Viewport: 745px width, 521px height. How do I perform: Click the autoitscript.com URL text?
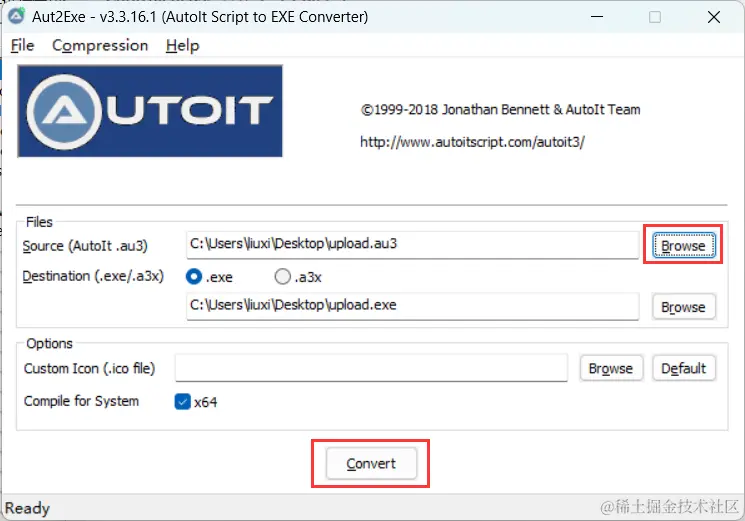point(472,142)
